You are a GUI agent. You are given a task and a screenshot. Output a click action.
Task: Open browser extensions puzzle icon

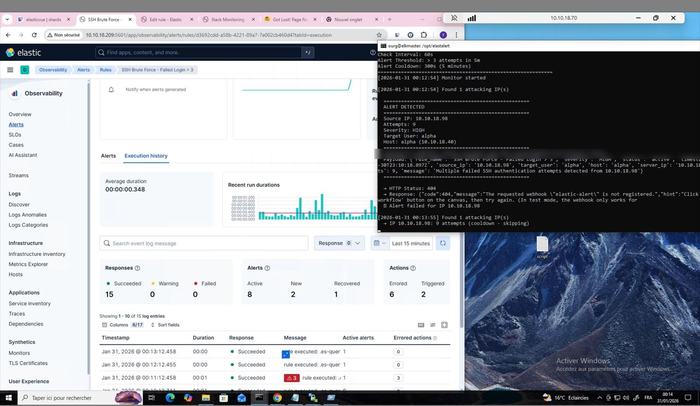click(x=424, y=35)
